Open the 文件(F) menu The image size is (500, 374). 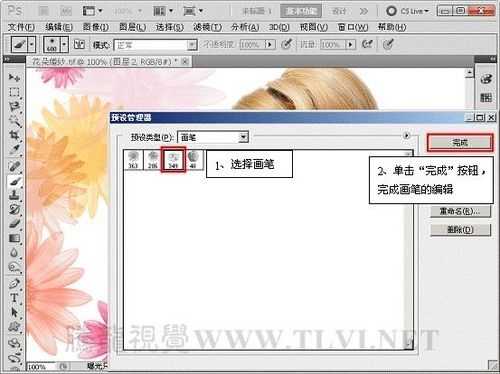[x=21, y=27]
